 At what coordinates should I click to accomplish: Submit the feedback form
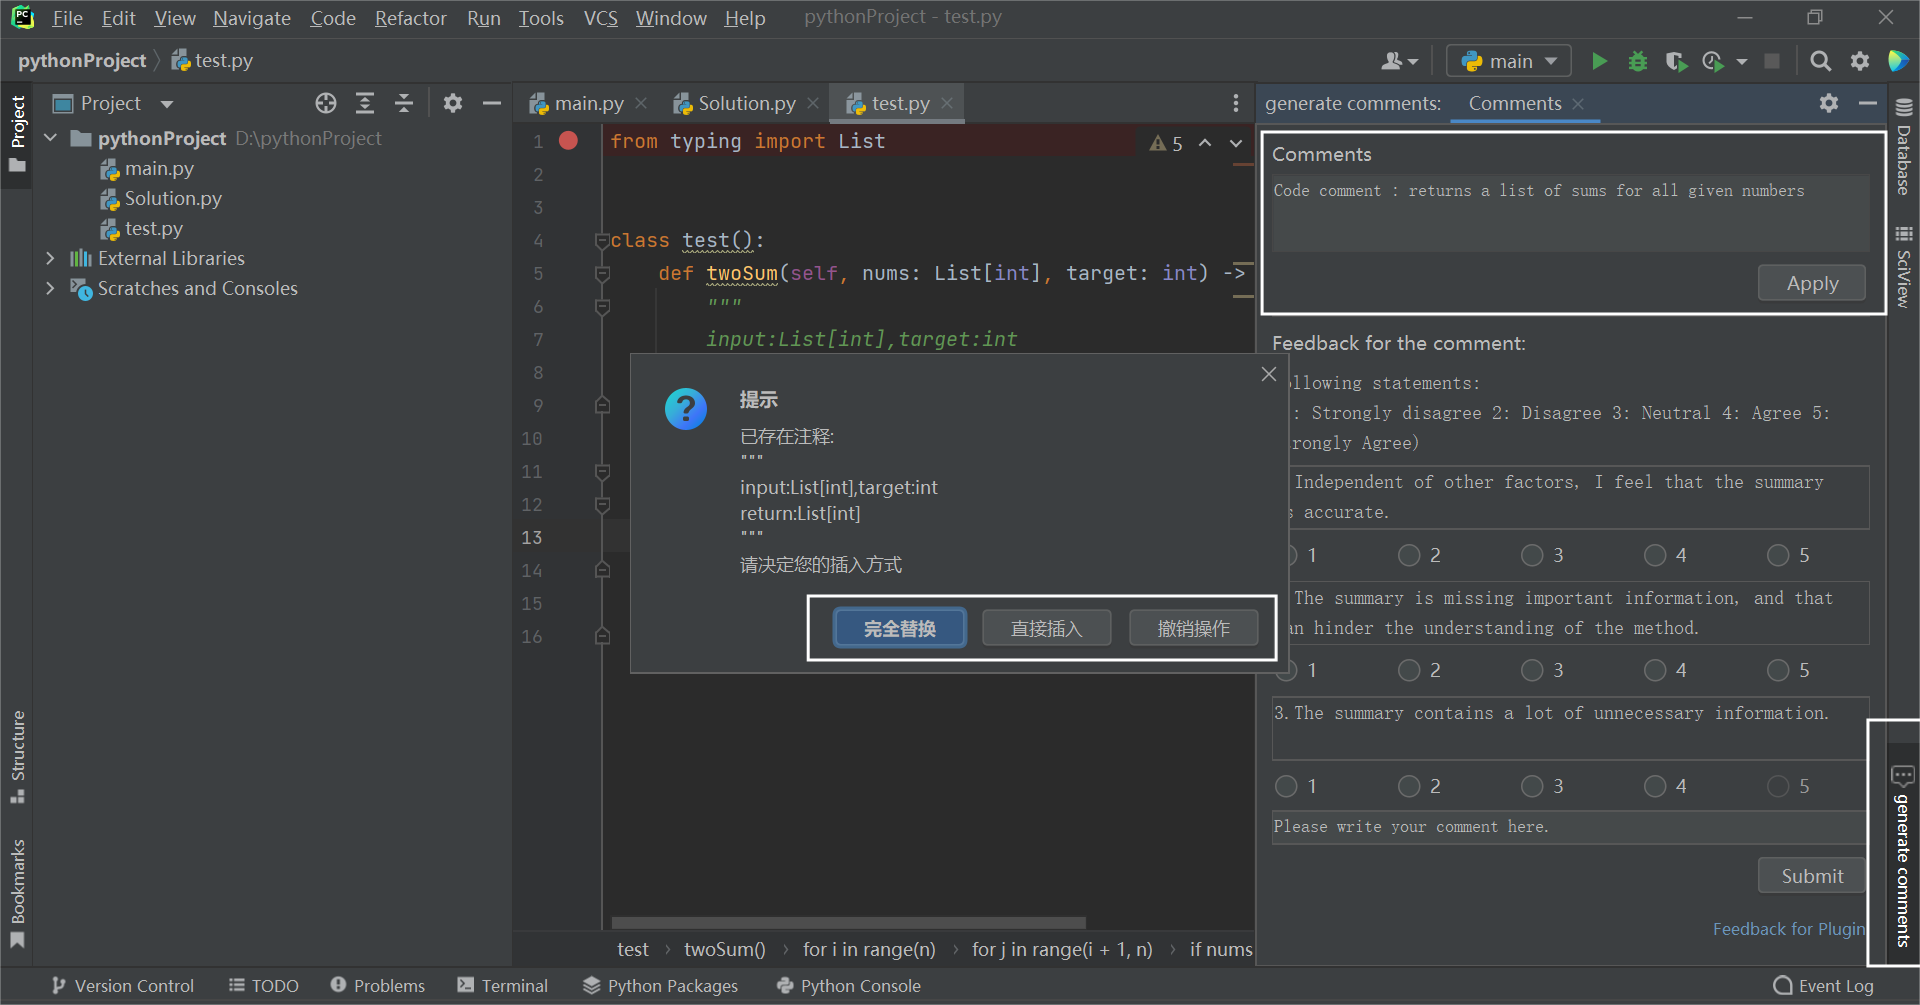[1812, 876]
